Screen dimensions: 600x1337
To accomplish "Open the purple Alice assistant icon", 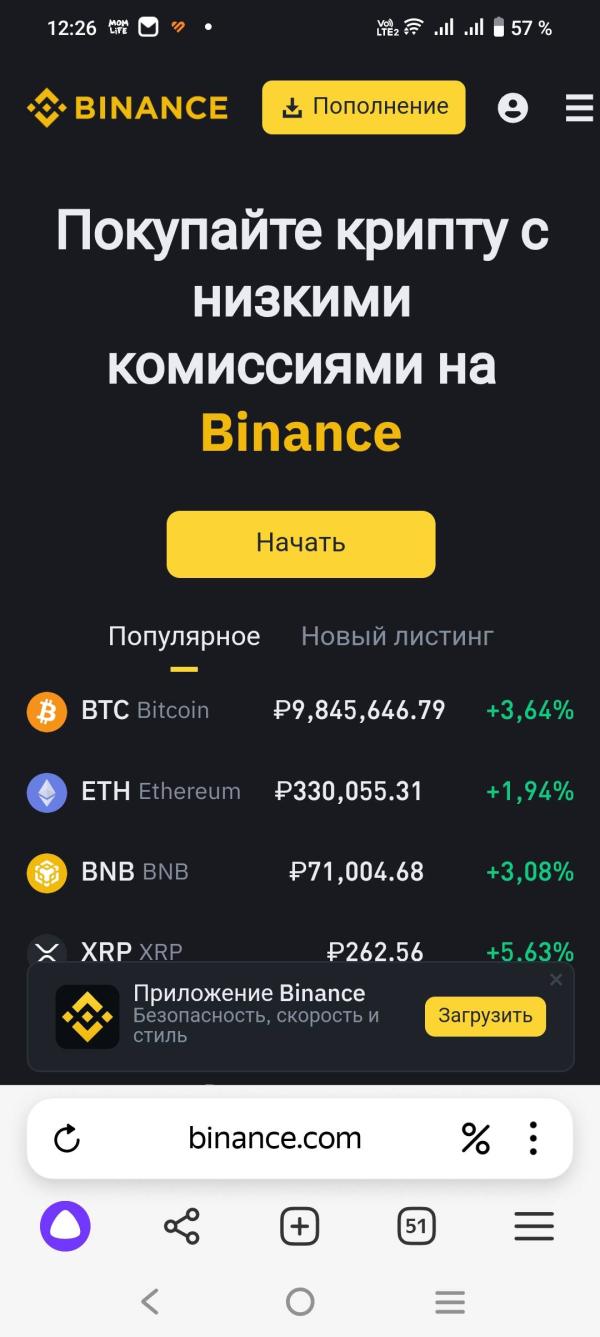I will (65, 1226).
